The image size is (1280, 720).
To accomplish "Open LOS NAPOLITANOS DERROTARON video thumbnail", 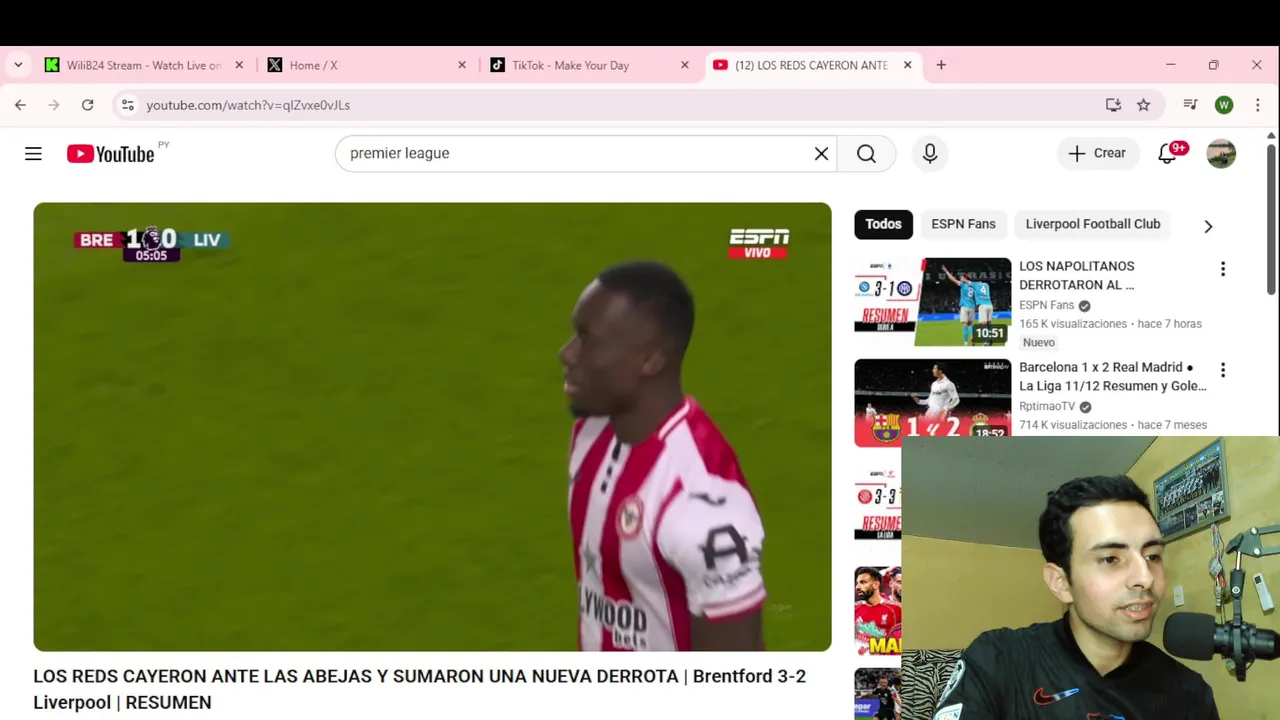I will tap(933, 302).
